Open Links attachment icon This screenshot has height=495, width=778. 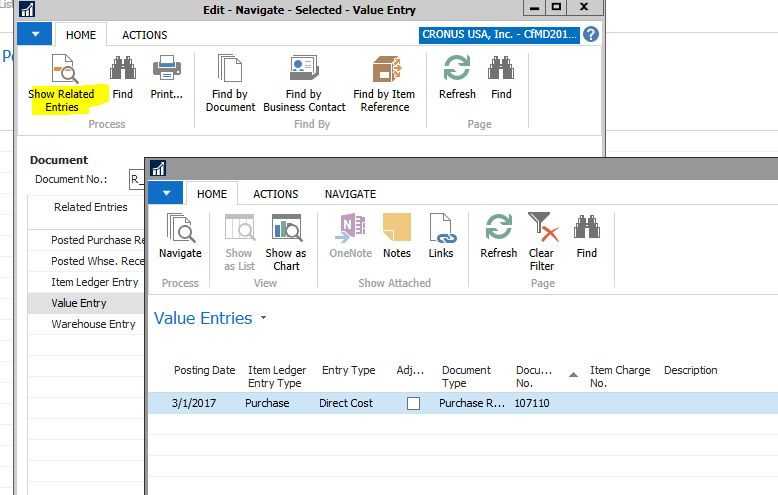tap(441, 229)
